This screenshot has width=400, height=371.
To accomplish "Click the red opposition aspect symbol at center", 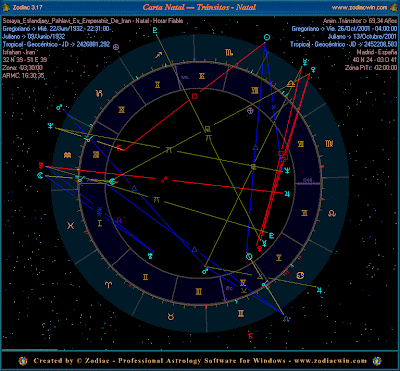I will click(x=164, y=180).
